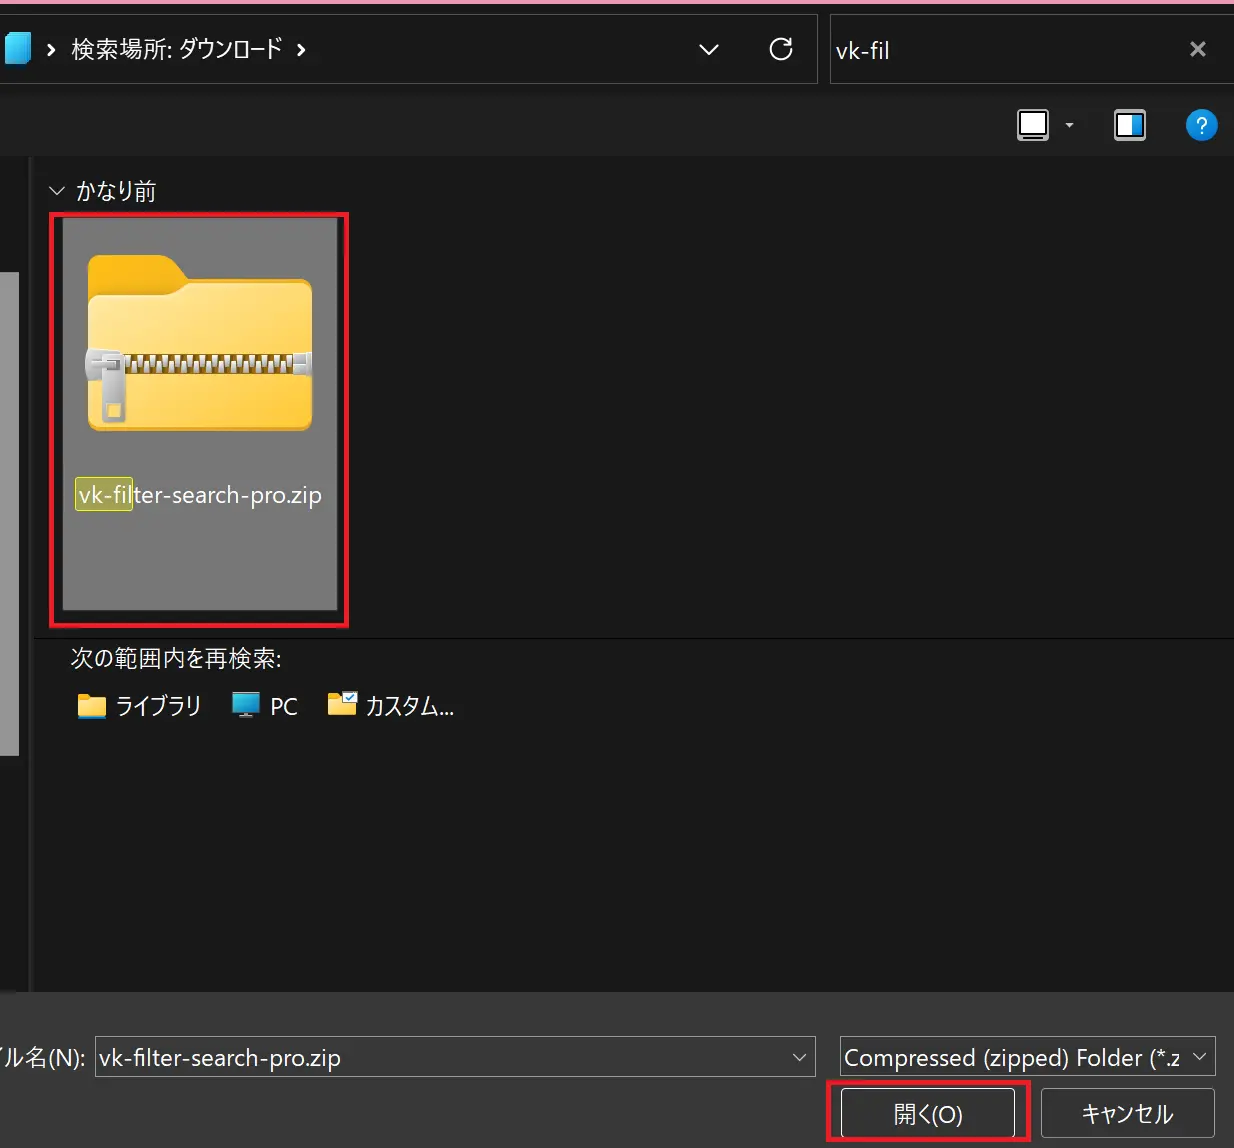Search again in PC

coord(265,706)
